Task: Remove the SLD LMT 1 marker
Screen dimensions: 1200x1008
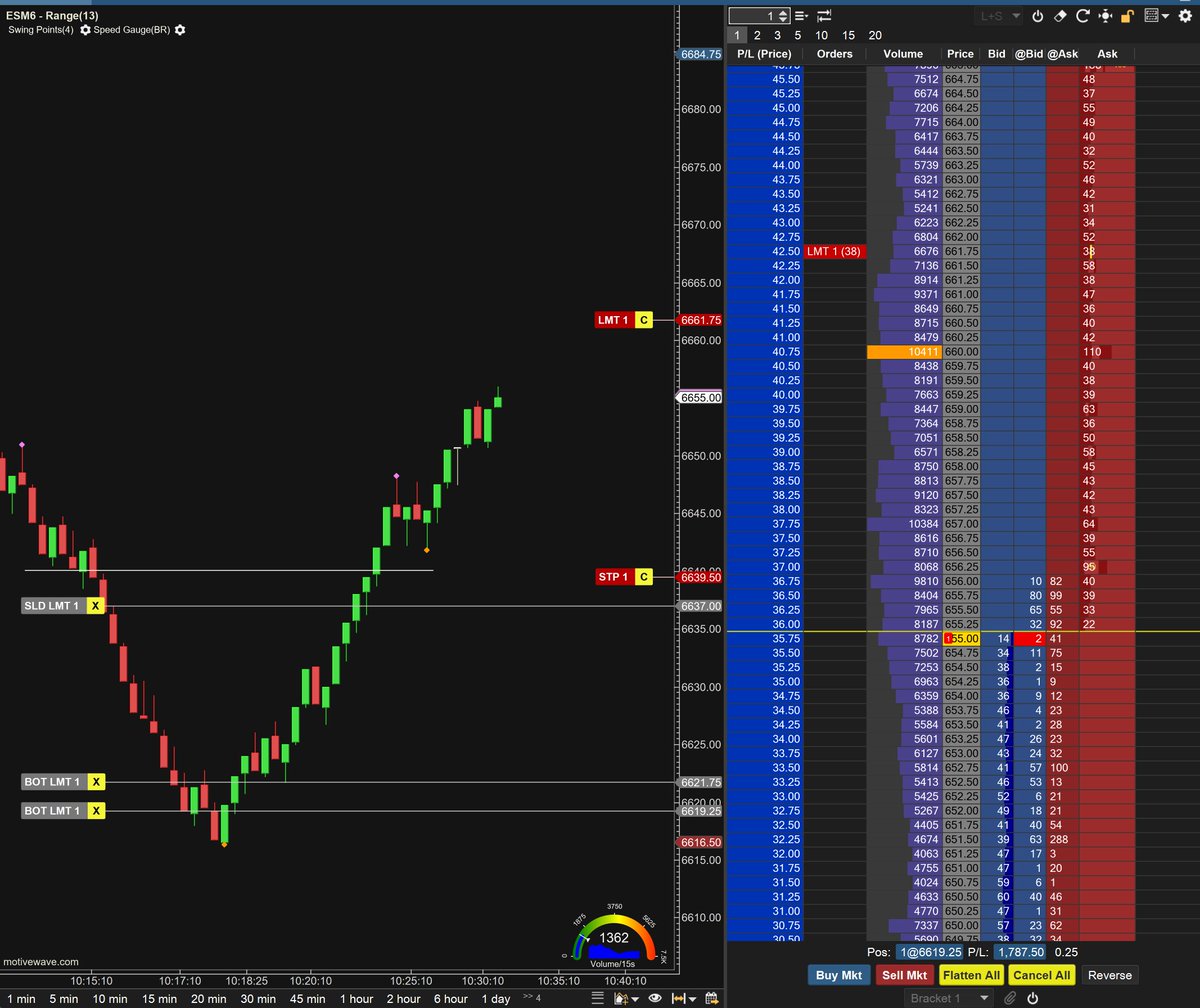Action: point(95,606)
